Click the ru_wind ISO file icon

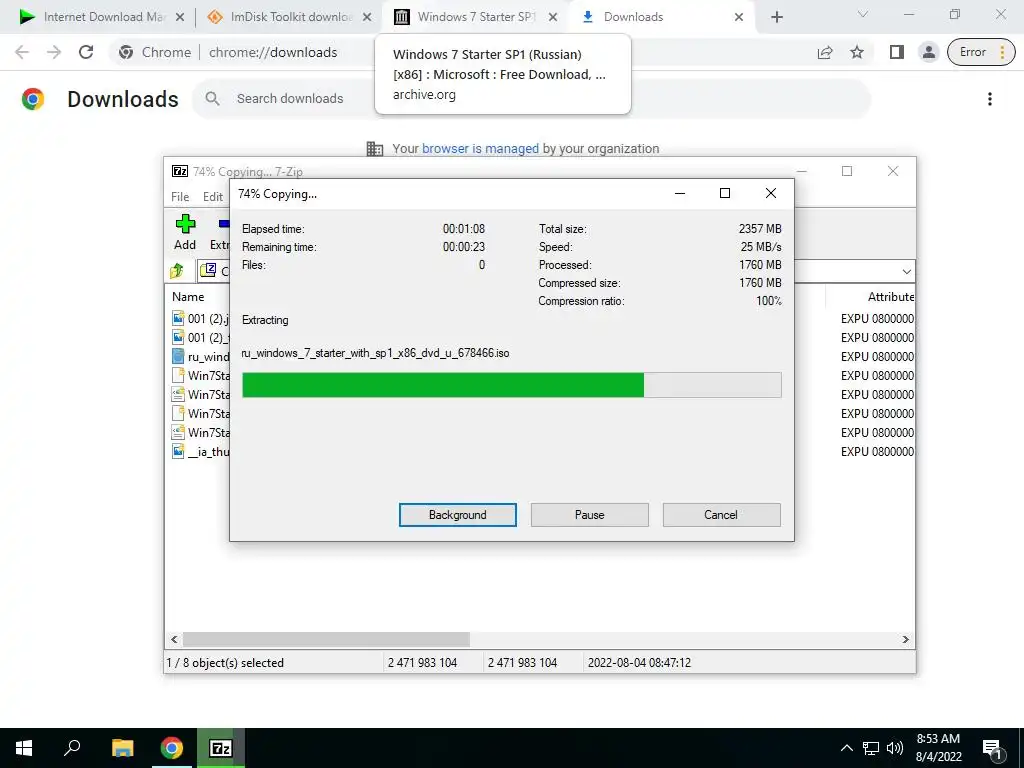pyautogui.click(x=178, y=356)
